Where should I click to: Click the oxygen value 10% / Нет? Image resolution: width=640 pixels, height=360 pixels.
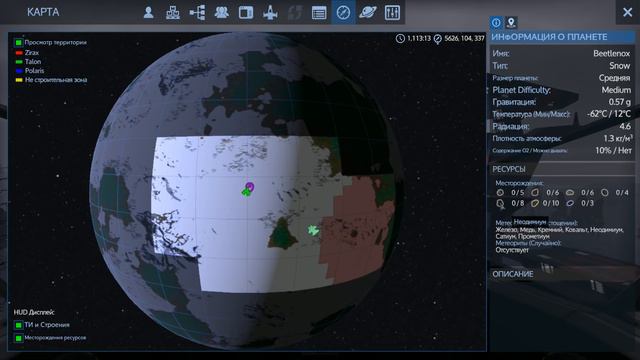pos(613,151)
